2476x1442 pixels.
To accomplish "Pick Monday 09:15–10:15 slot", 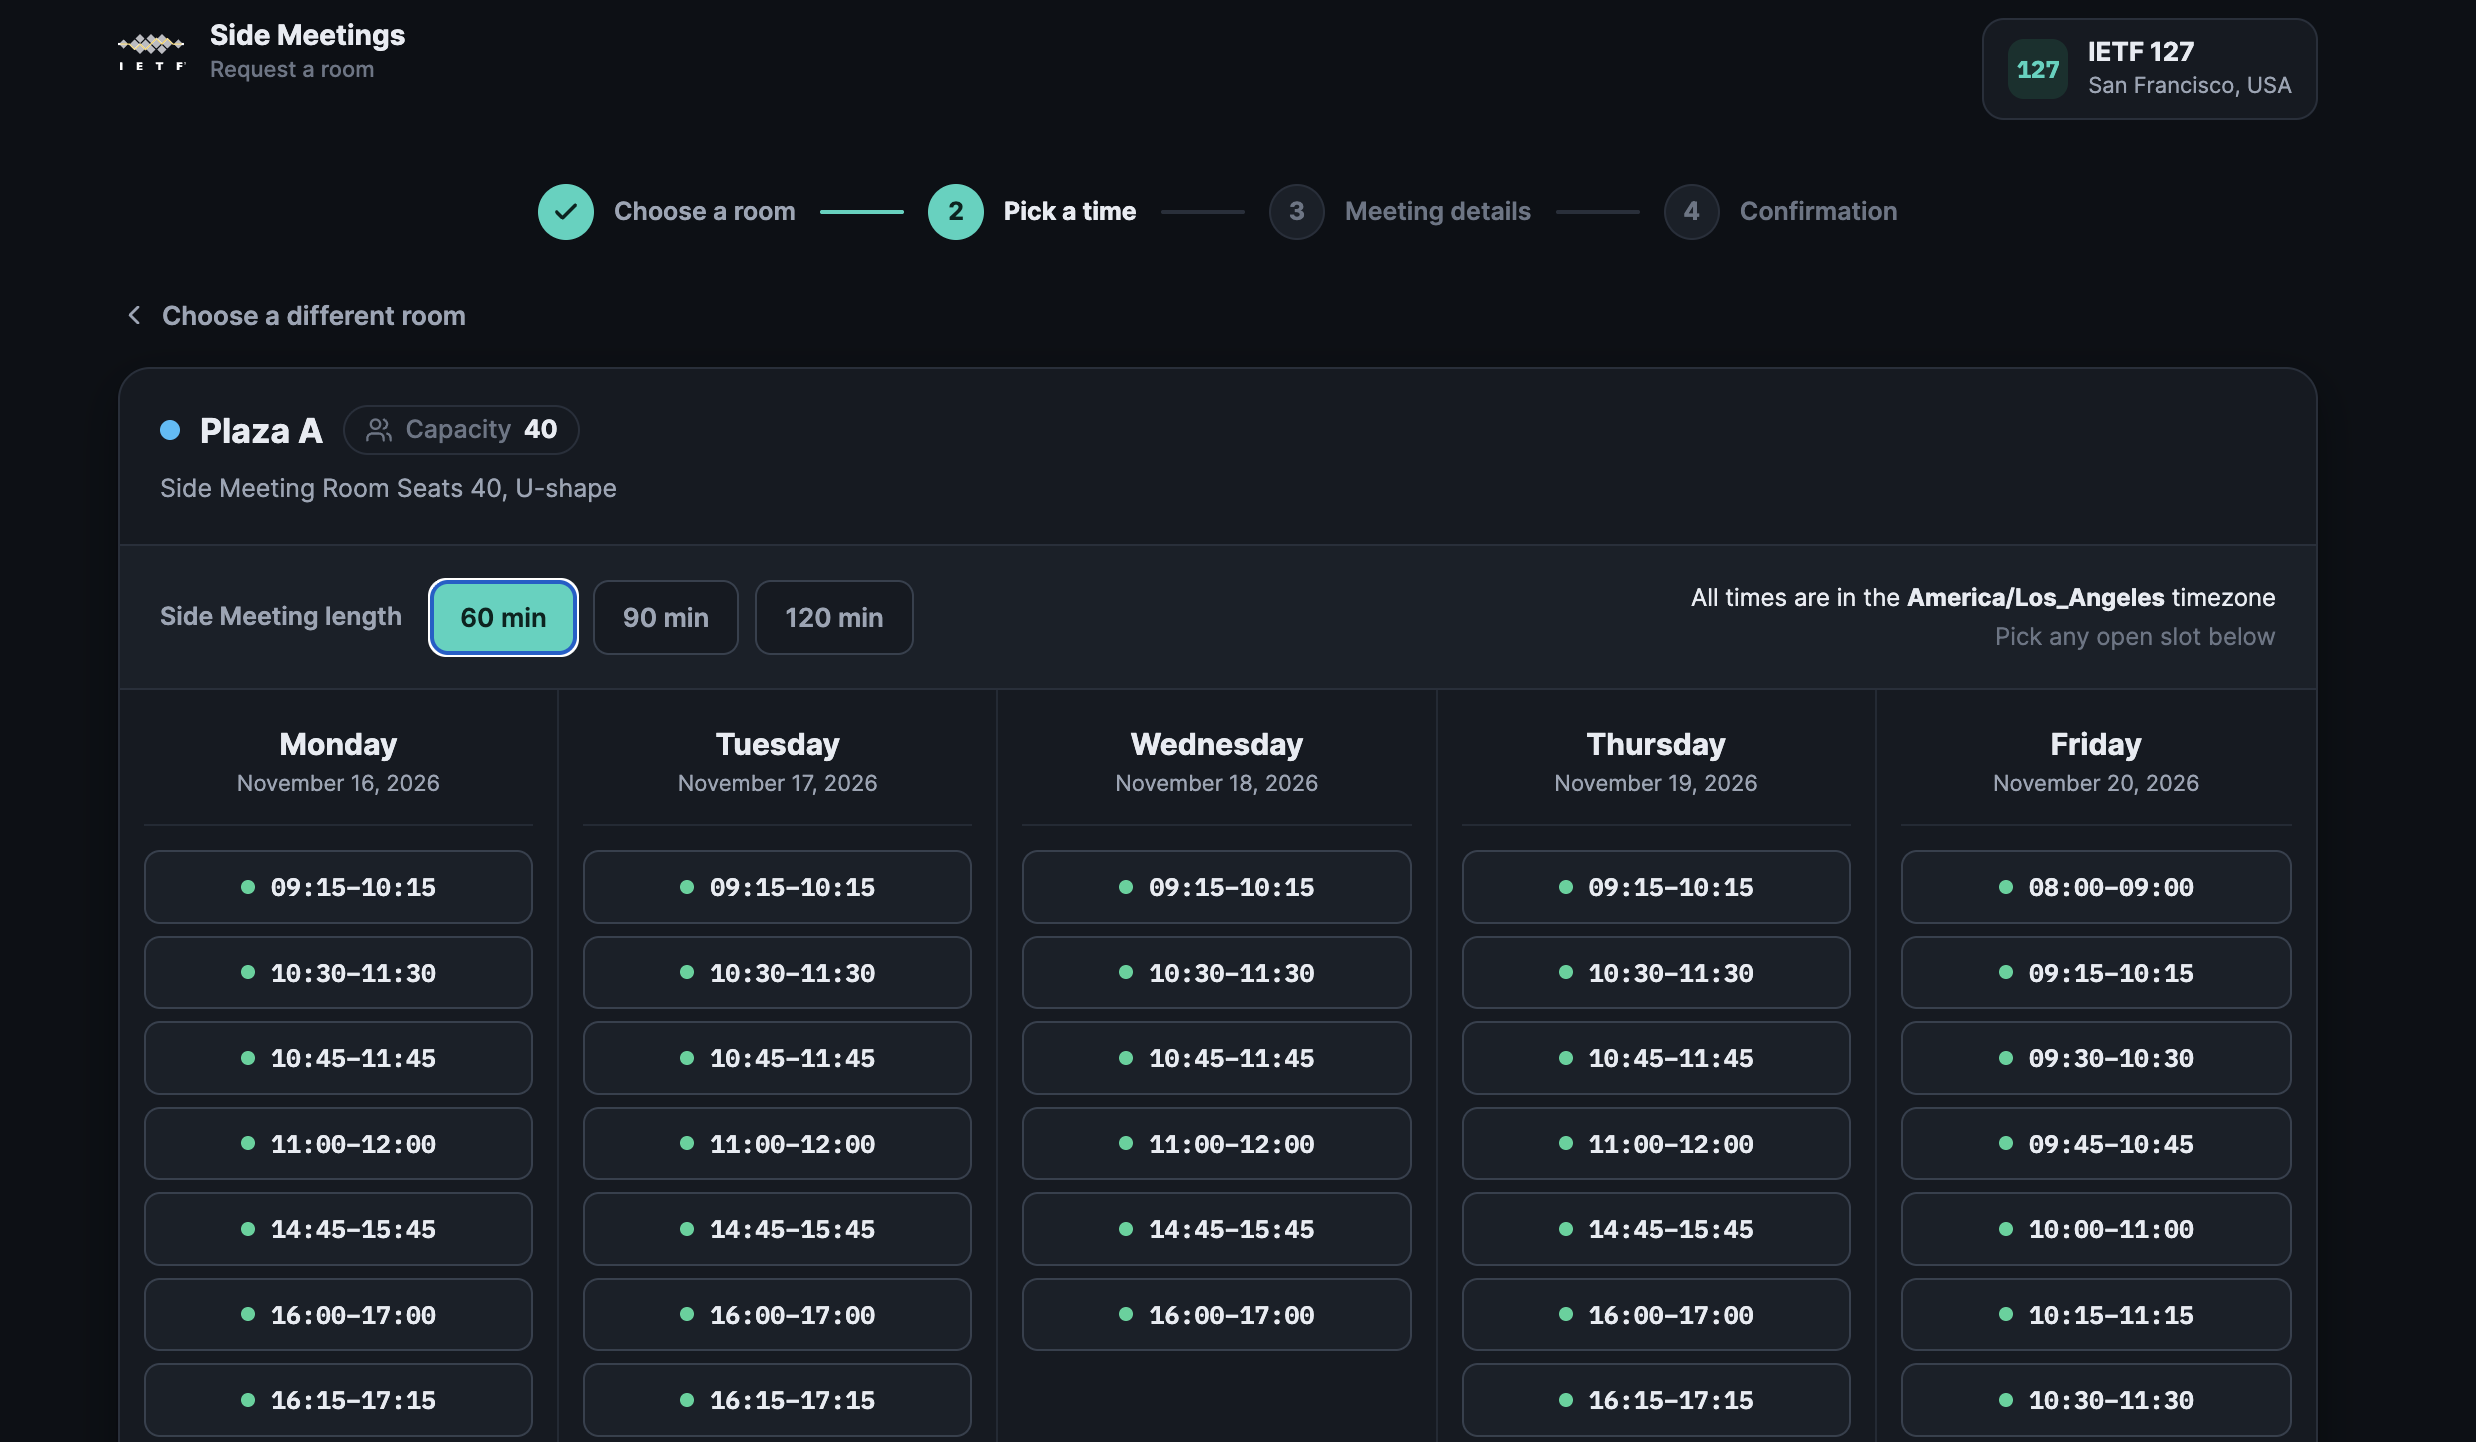I will (338, 887).
